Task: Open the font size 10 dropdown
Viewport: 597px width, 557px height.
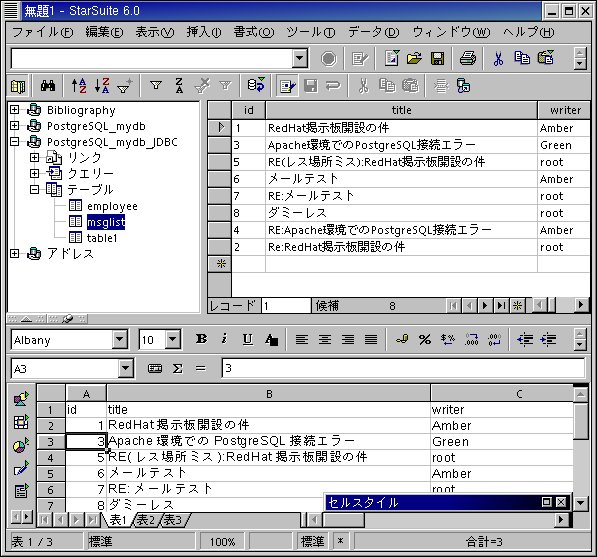Action: (173, 339)
